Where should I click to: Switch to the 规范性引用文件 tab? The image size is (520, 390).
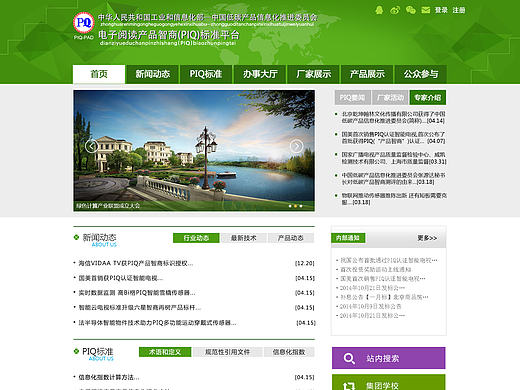pos(227,352)
